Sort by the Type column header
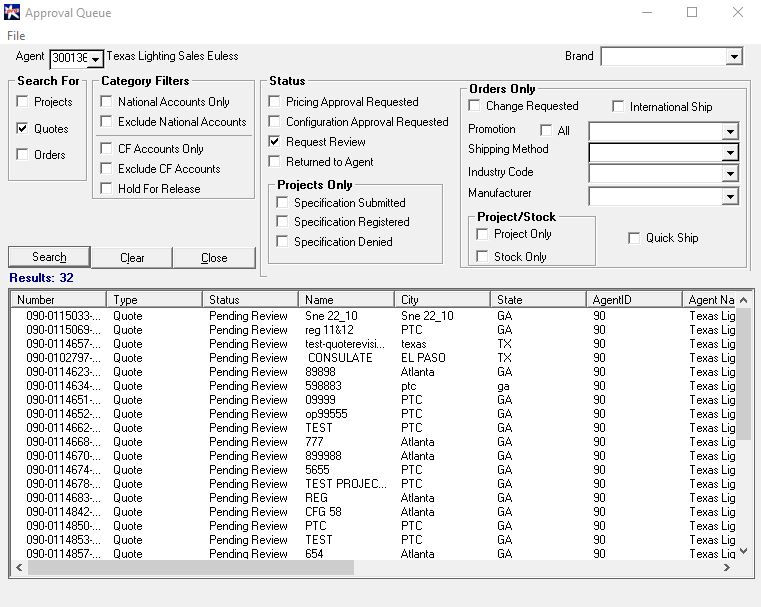Viewport: 761px width, 607px height. [154, 300]
